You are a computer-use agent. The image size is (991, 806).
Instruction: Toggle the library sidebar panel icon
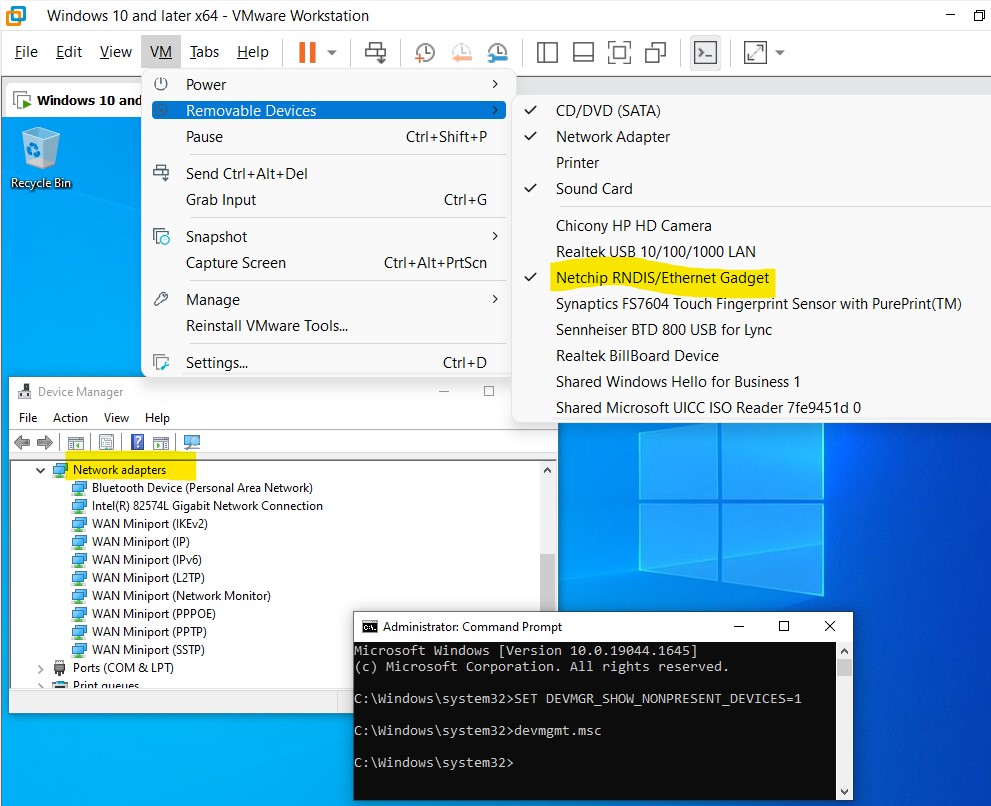547,52
